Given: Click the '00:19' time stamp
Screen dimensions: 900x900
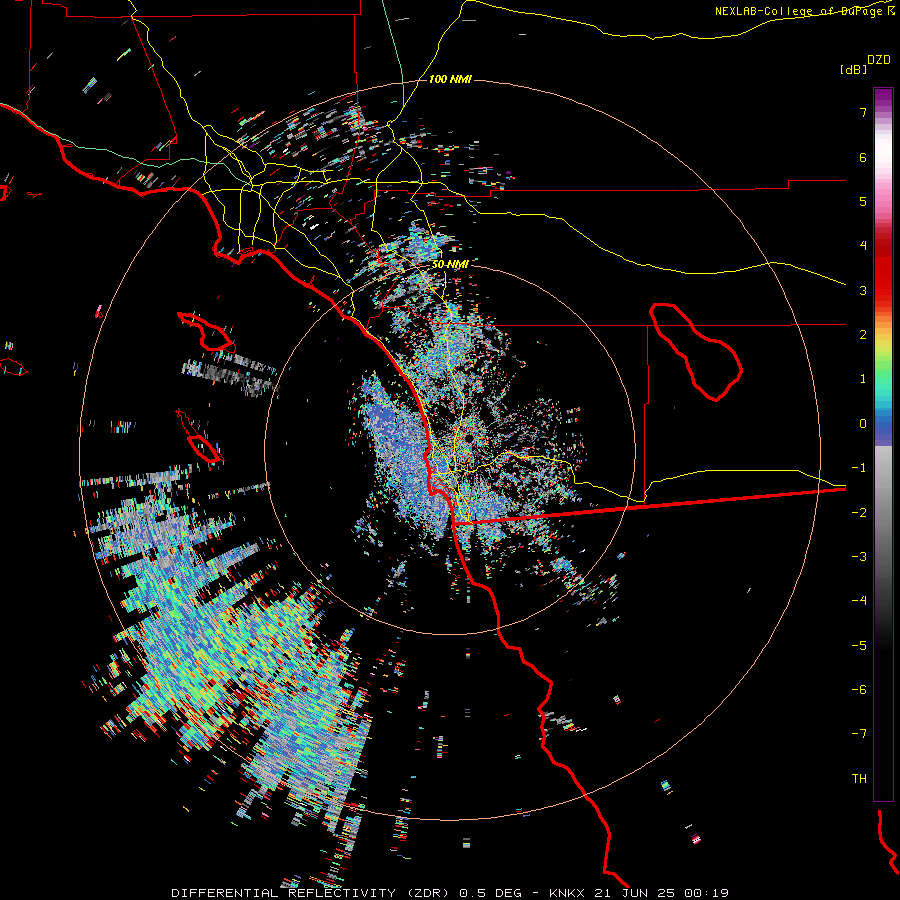Looking at the screenshot, I should [707, 893].
